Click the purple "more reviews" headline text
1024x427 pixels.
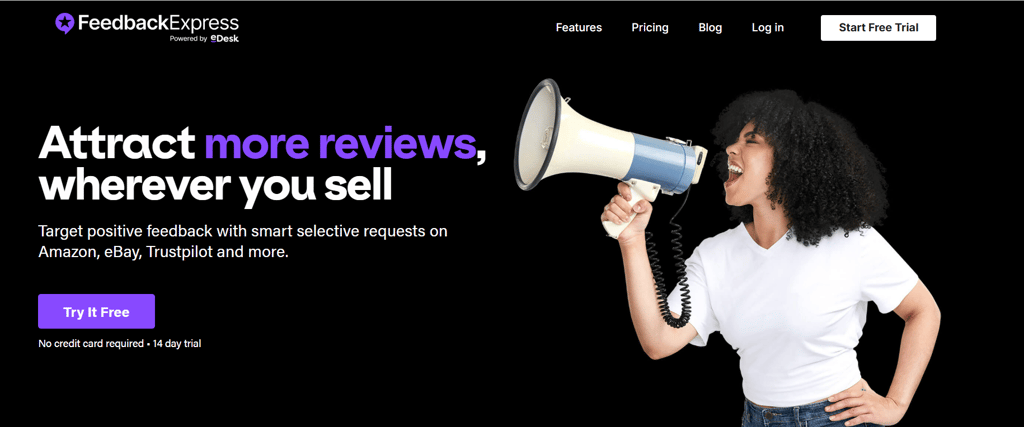pyautogui.click(x=340, y=142)
